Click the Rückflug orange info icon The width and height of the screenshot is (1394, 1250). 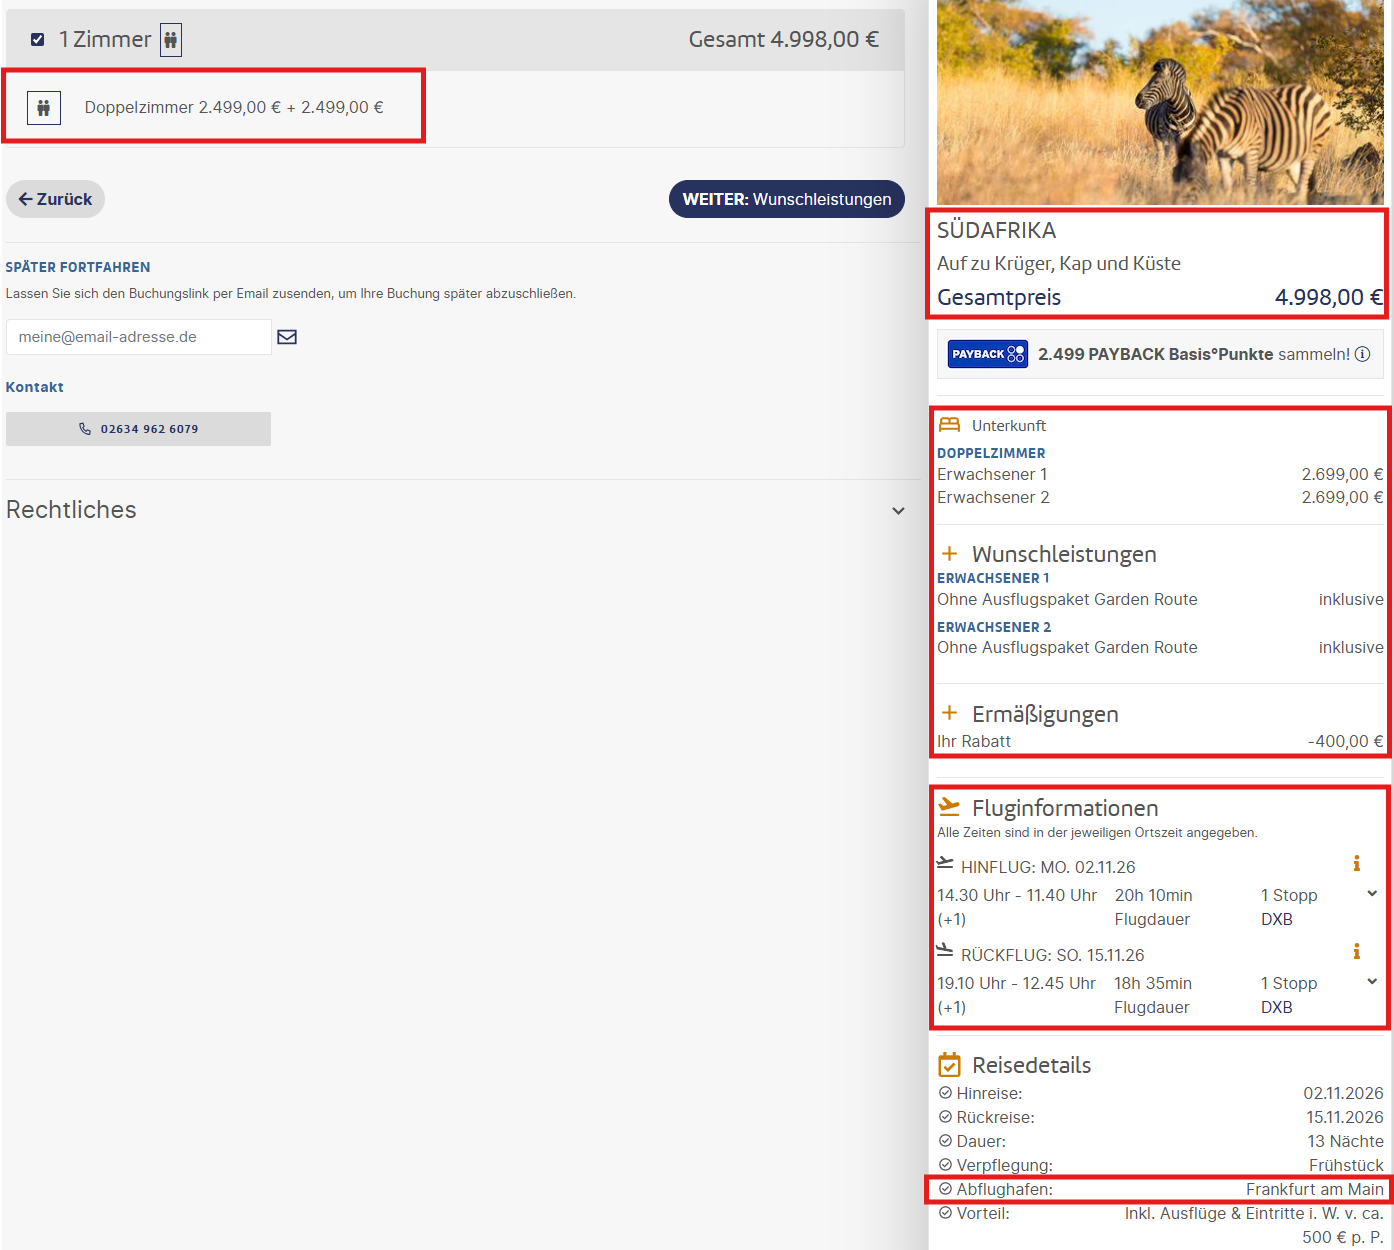(1356, 951)
